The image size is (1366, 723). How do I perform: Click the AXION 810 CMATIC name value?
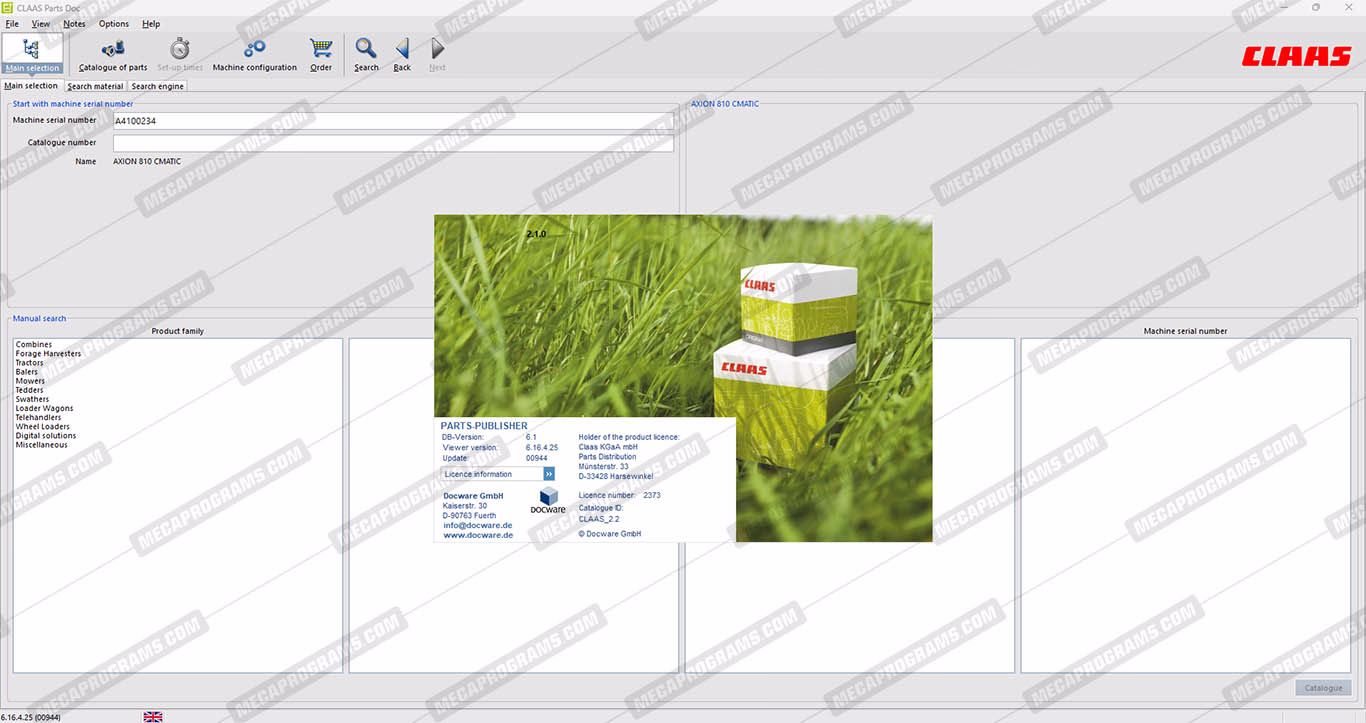click(147, 162)
